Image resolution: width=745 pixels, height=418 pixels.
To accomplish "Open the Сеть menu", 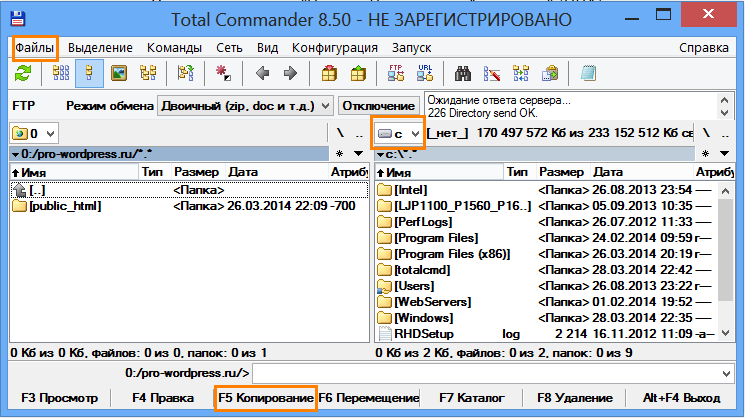I will 229,48.
